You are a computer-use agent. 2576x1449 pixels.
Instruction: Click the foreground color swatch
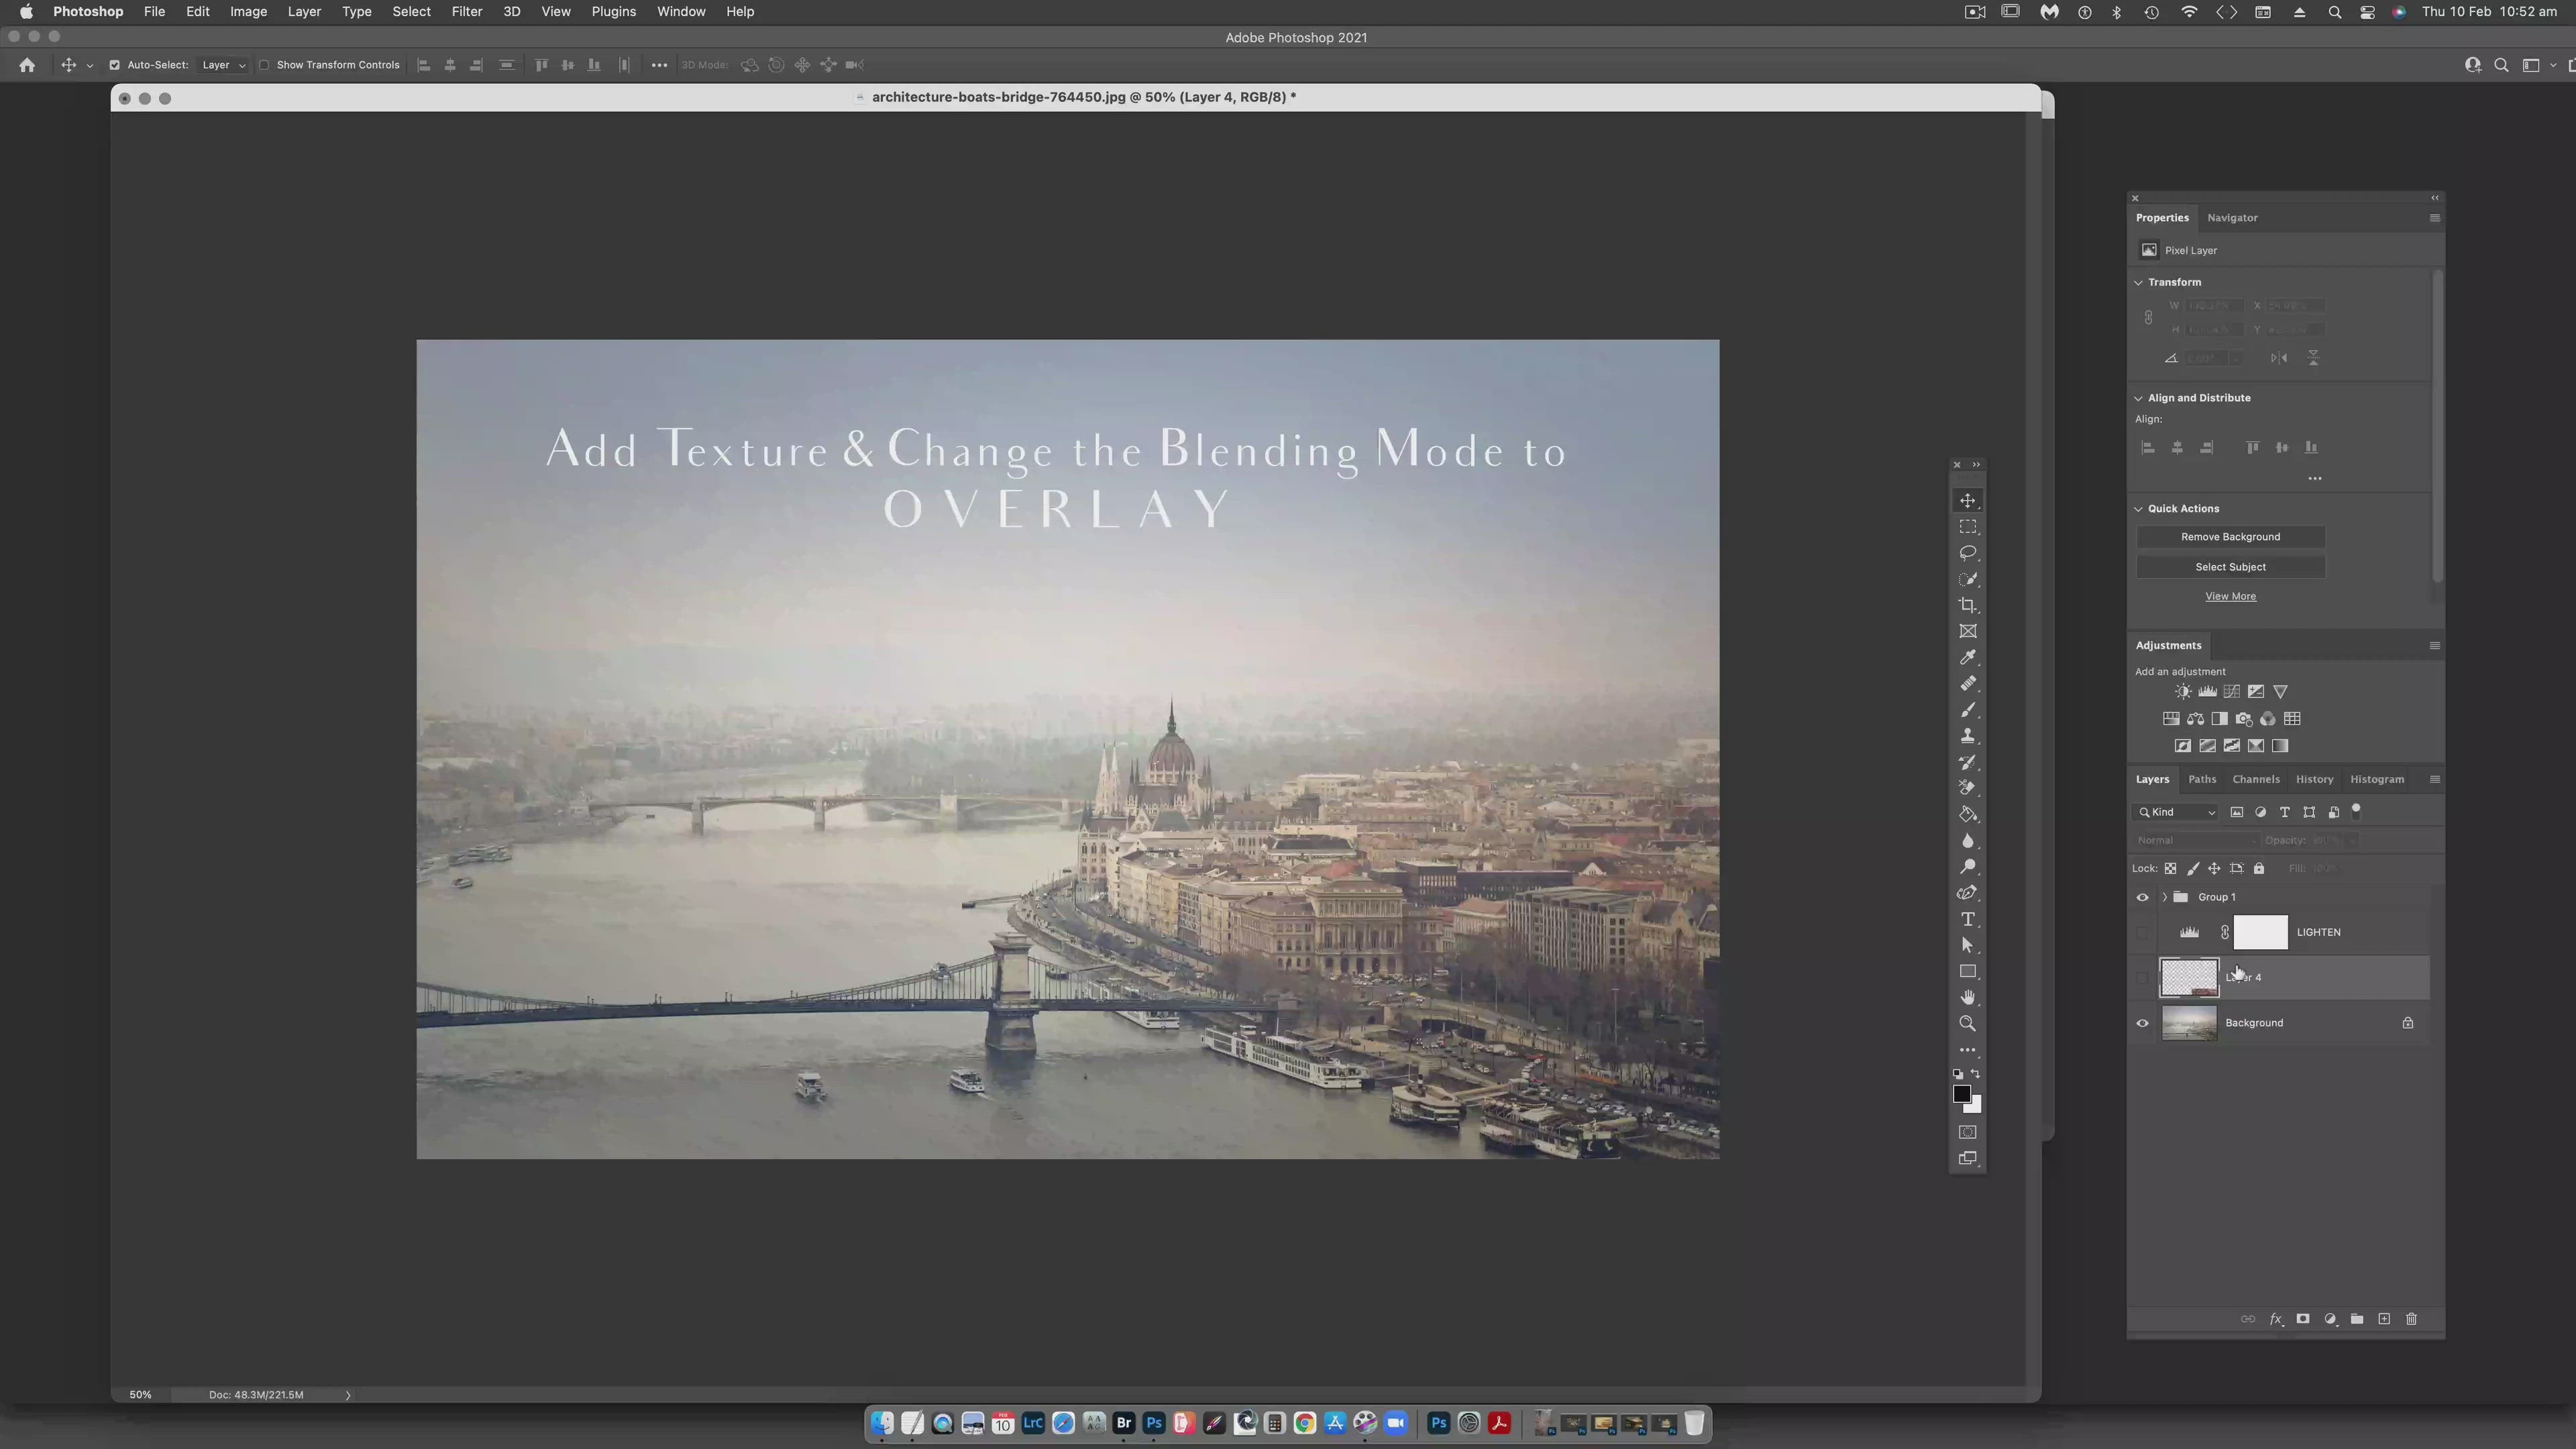1961,1094
